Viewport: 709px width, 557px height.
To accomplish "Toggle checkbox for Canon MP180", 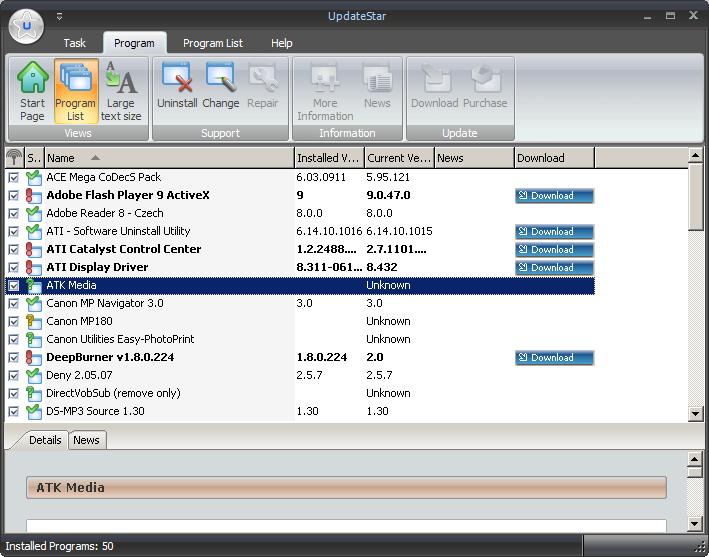I will point(14,321).
